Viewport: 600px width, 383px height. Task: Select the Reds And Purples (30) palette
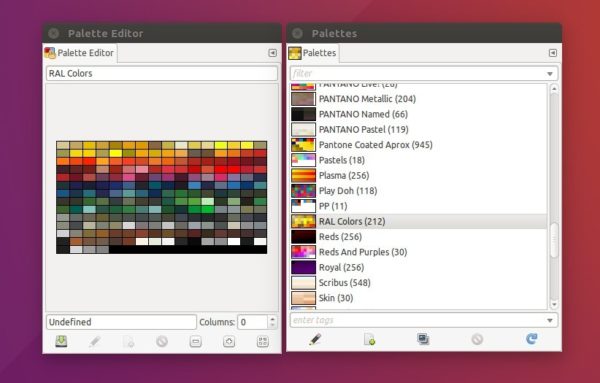tap(419, 252)
